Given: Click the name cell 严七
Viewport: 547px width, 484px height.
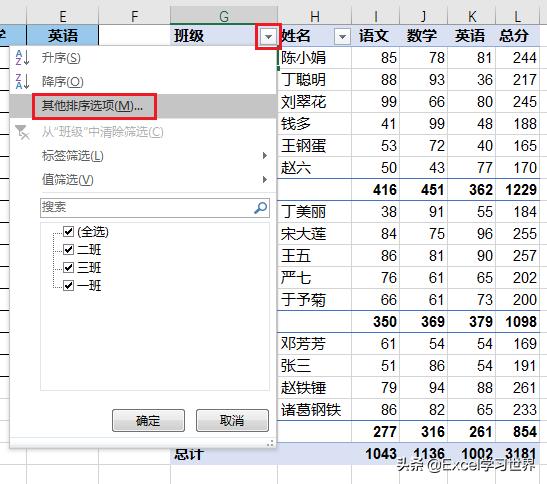Looking at the screenshot, I should [315, 277].
